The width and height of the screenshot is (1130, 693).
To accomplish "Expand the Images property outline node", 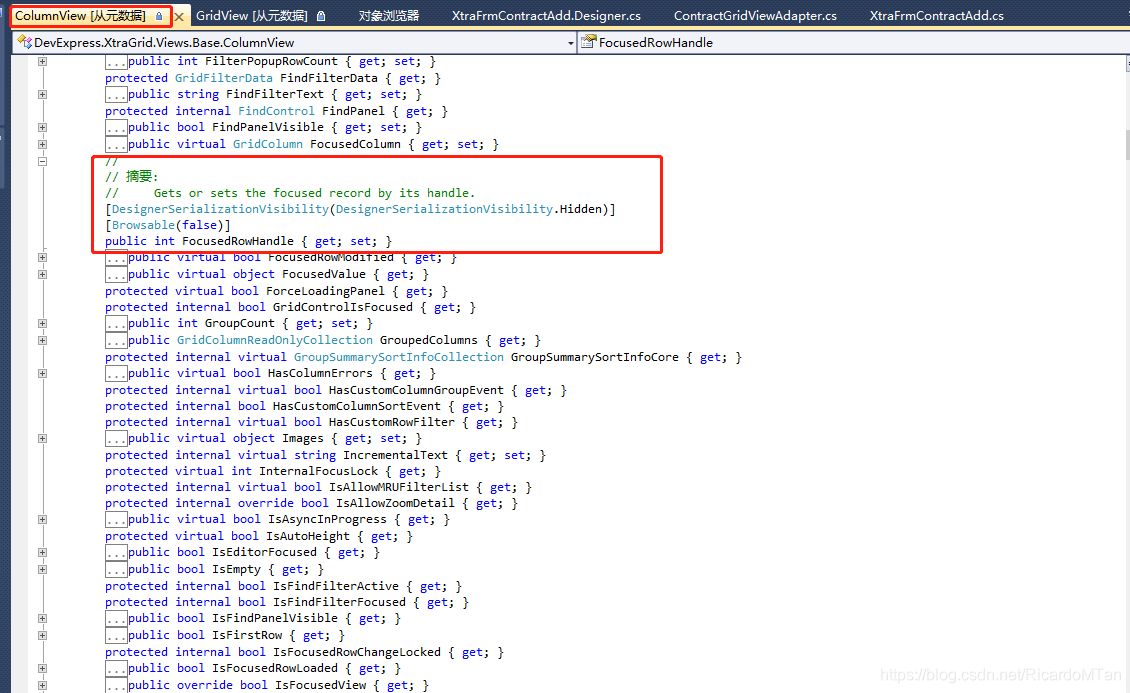I will click(x=43, y=438).
